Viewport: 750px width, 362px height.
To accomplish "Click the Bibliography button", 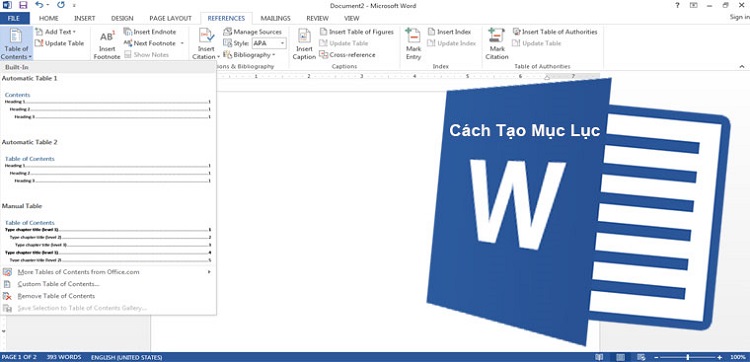I will point(249,55).
